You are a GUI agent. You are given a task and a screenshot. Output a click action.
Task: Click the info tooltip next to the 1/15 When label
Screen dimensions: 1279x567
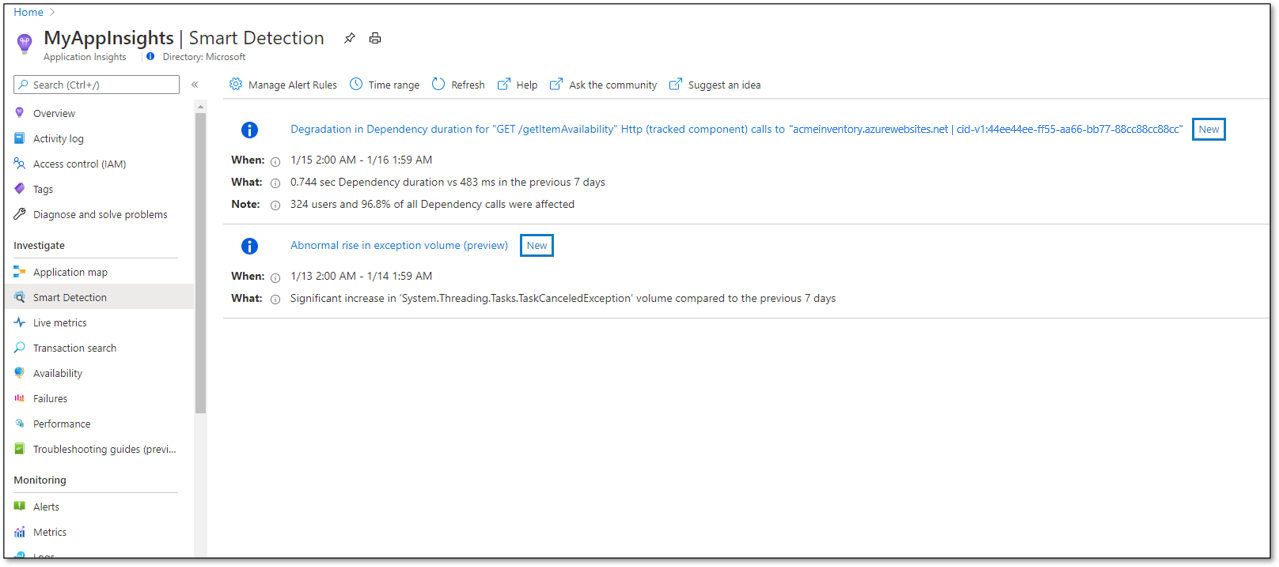tap(275, 161)
